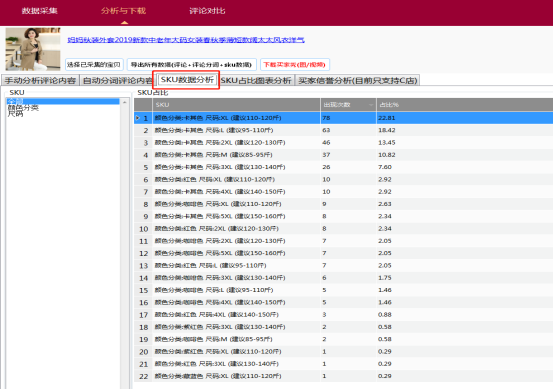Screen dimensions: 554x390
Task: Click sort arrow on 出现次数 column
Action: click(x=371, y=105)
